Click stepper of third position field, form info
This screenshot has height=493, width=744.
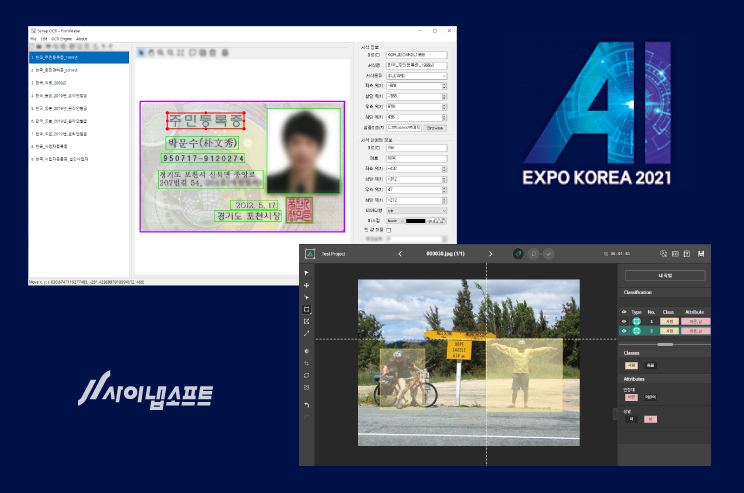tap(444, 107)
